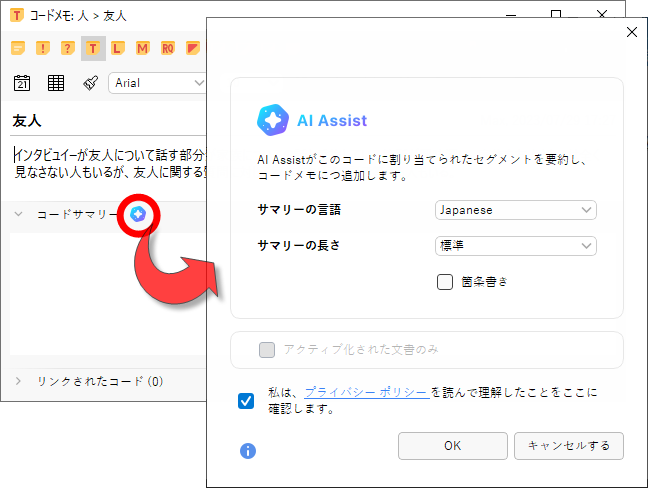Image resolution: width=648 pixels, height=488 pixels.
Task: Click the キャンセルする button
Action: tap(569, 446)
